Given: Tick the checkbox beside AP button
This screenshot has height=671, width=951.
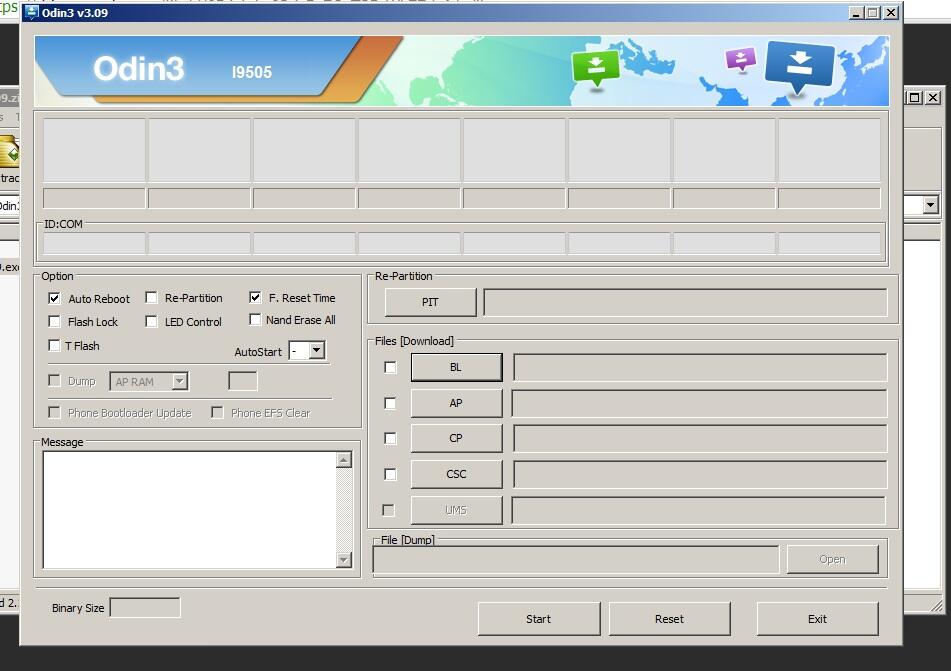Looking at the screenshot, I should [391, 403].
